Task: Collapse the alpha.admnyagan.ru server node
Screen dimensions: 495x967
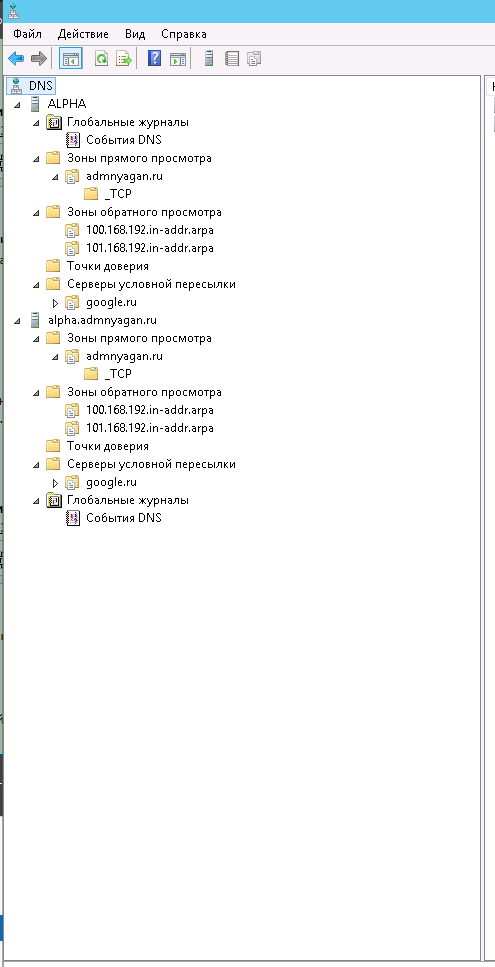Action: point(17,321)
